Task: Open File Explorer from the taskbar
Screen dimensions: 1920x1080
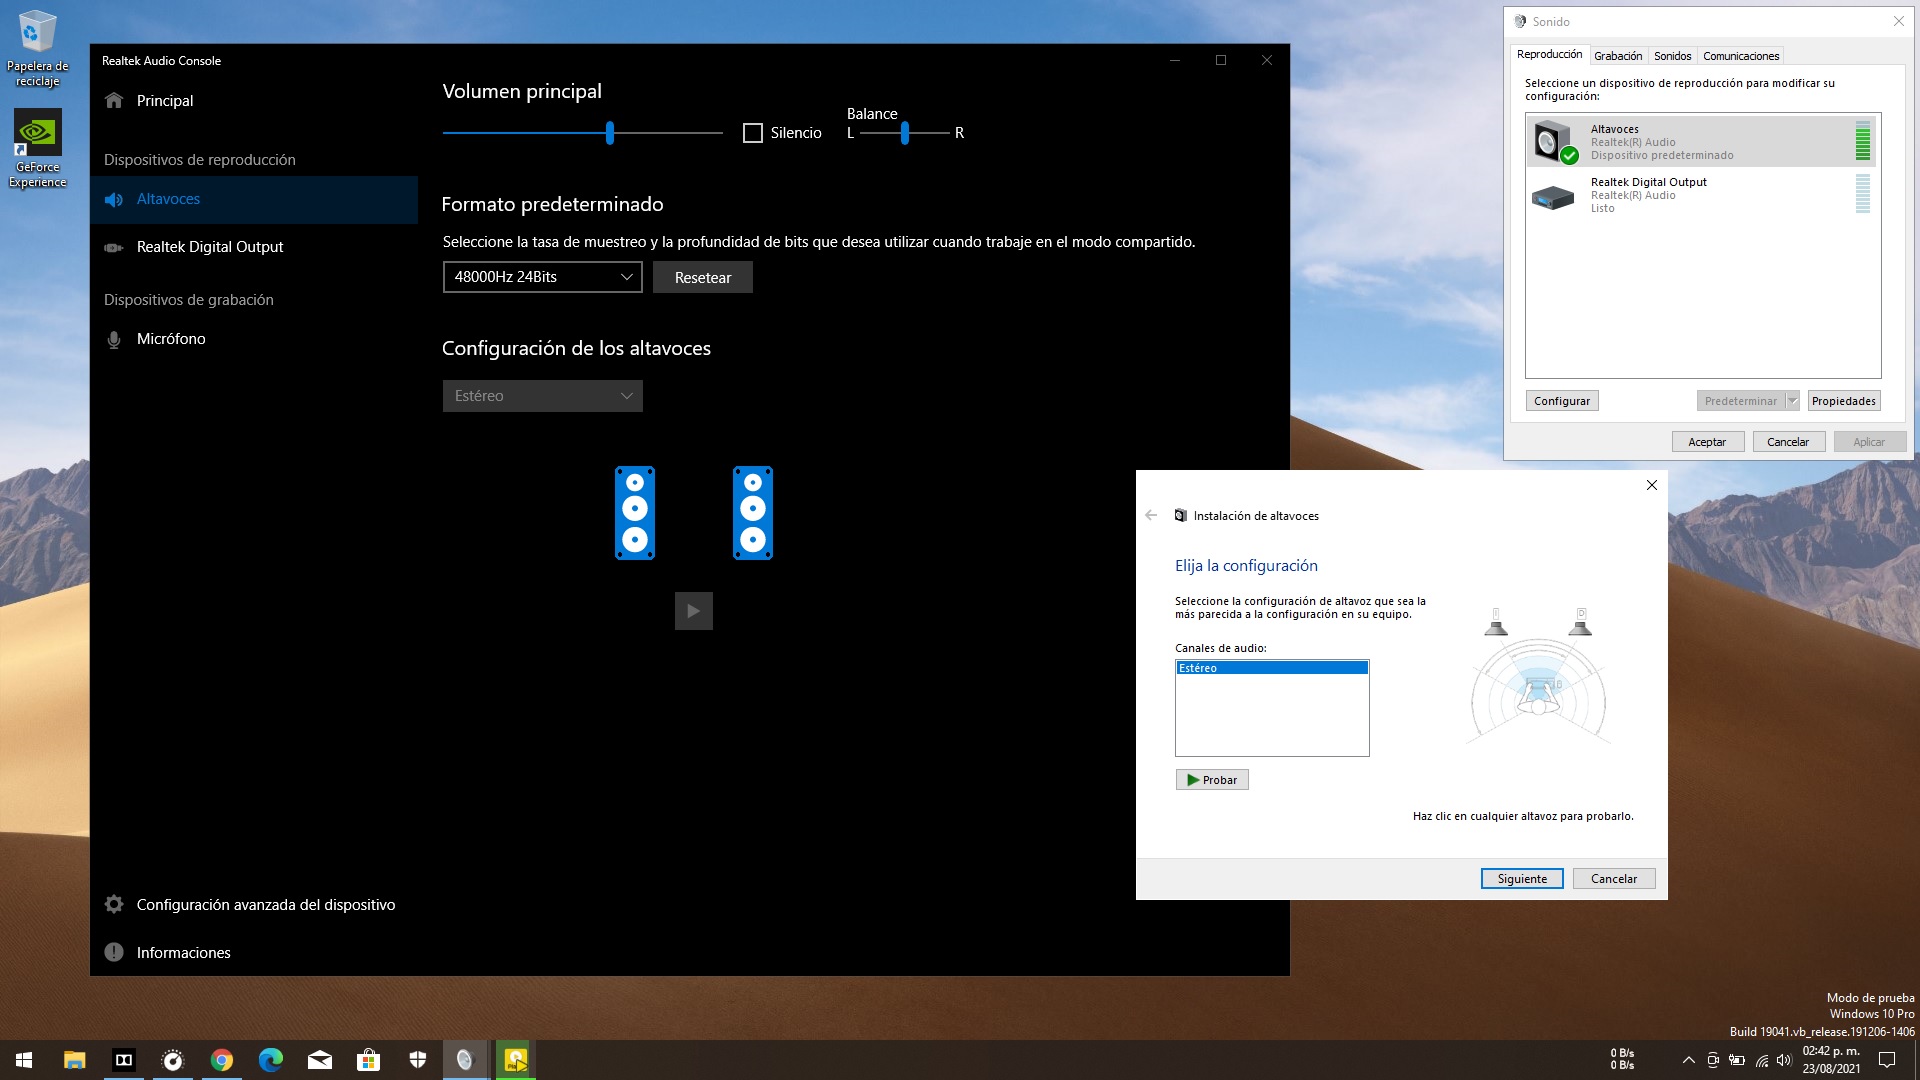Action: [x=74, y=1060]
